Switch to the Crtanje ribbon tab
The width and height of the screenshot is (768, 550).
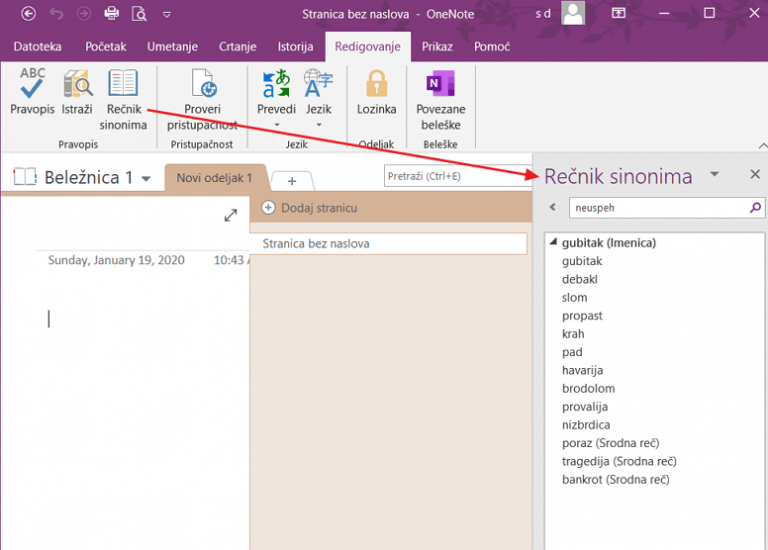point(238,47)
